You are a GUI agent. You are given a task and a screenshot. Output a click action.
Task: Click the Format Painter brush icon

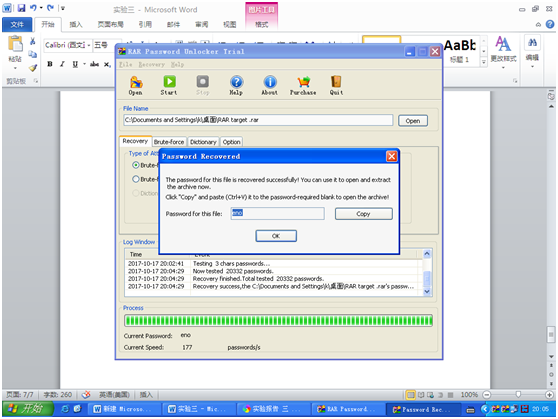33,68
